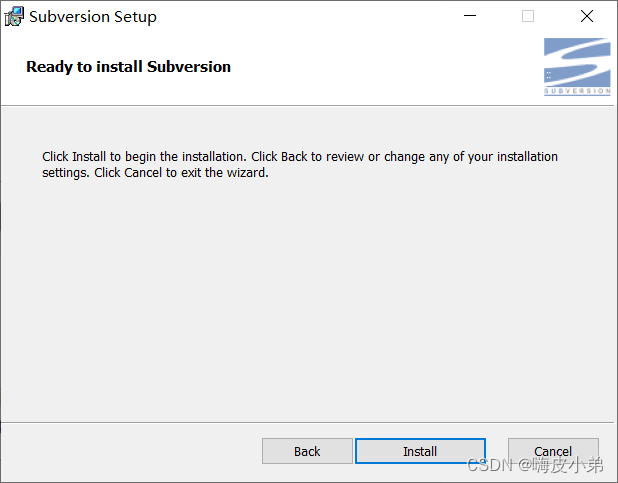Click the word "Back" in the instruction paragraph
The width and height of the screenshot is (618, 483).
click(x=294, y=157)
